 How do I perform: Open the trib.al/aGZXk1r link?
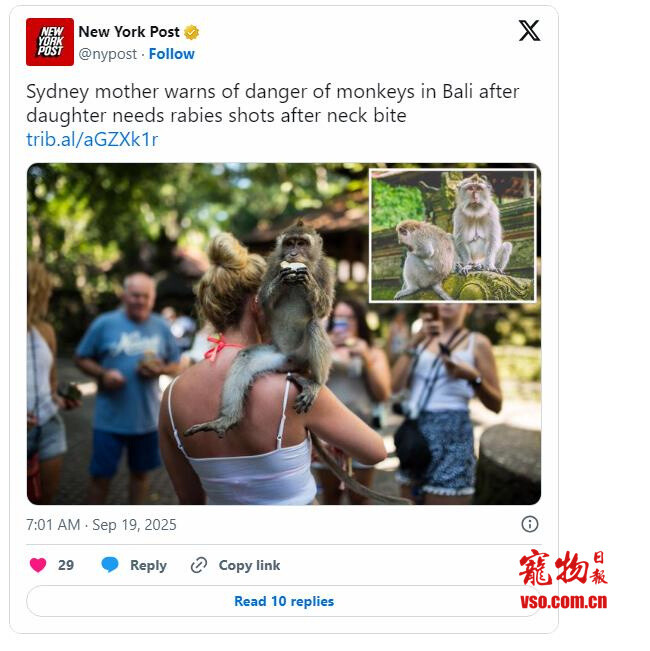click(92, 140)
